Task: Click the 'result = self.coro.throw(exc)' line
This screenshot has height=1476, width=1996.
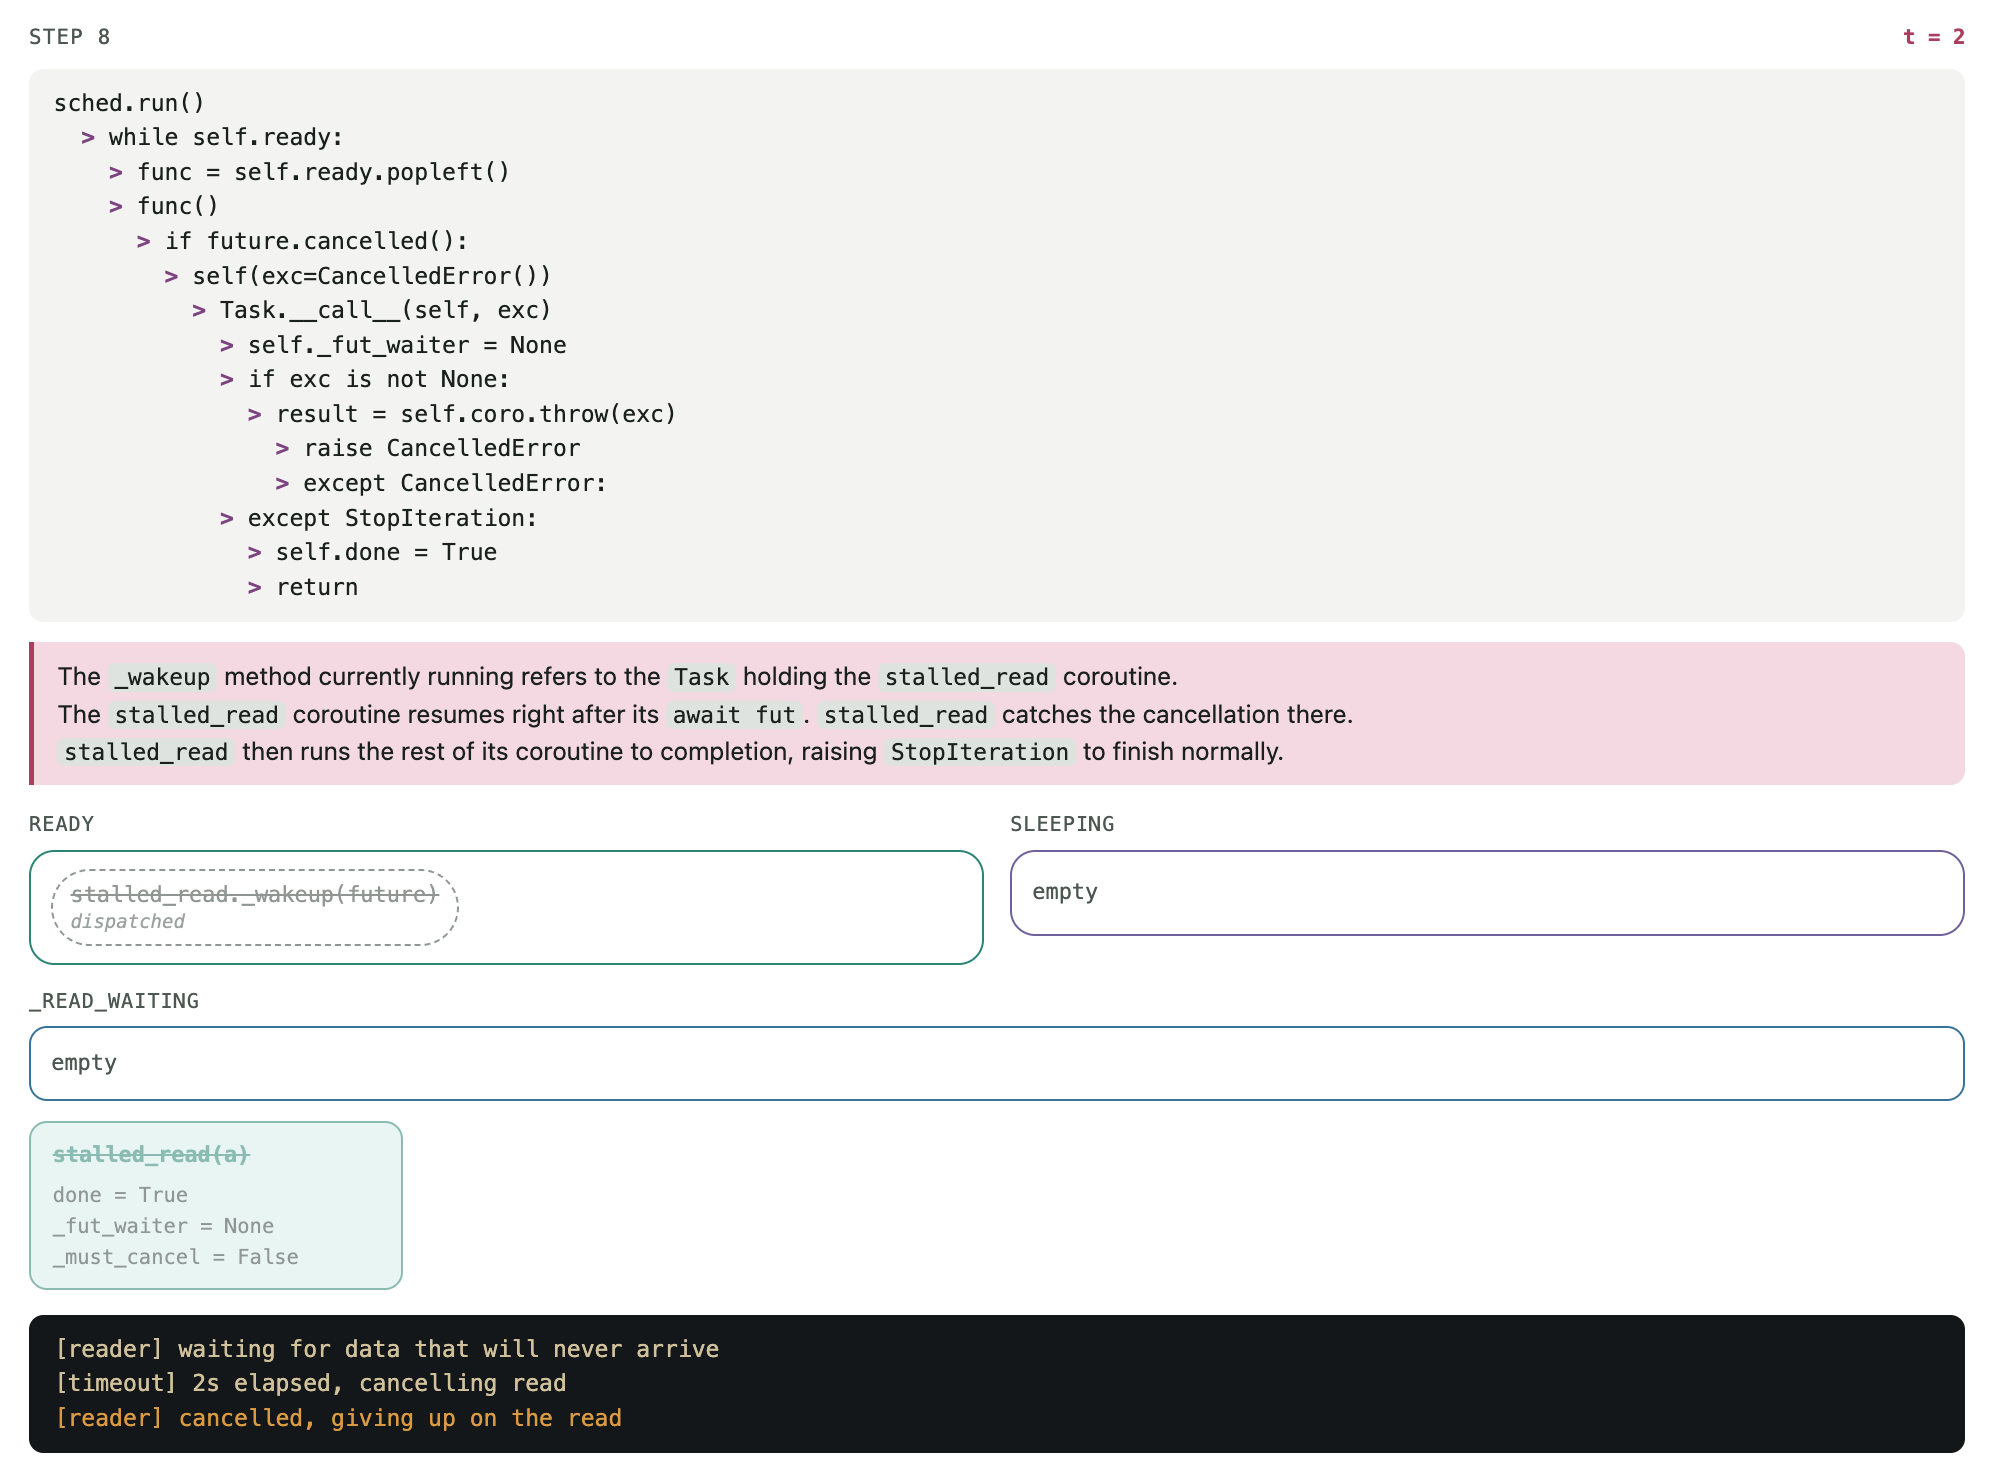Action: (476, 414)
